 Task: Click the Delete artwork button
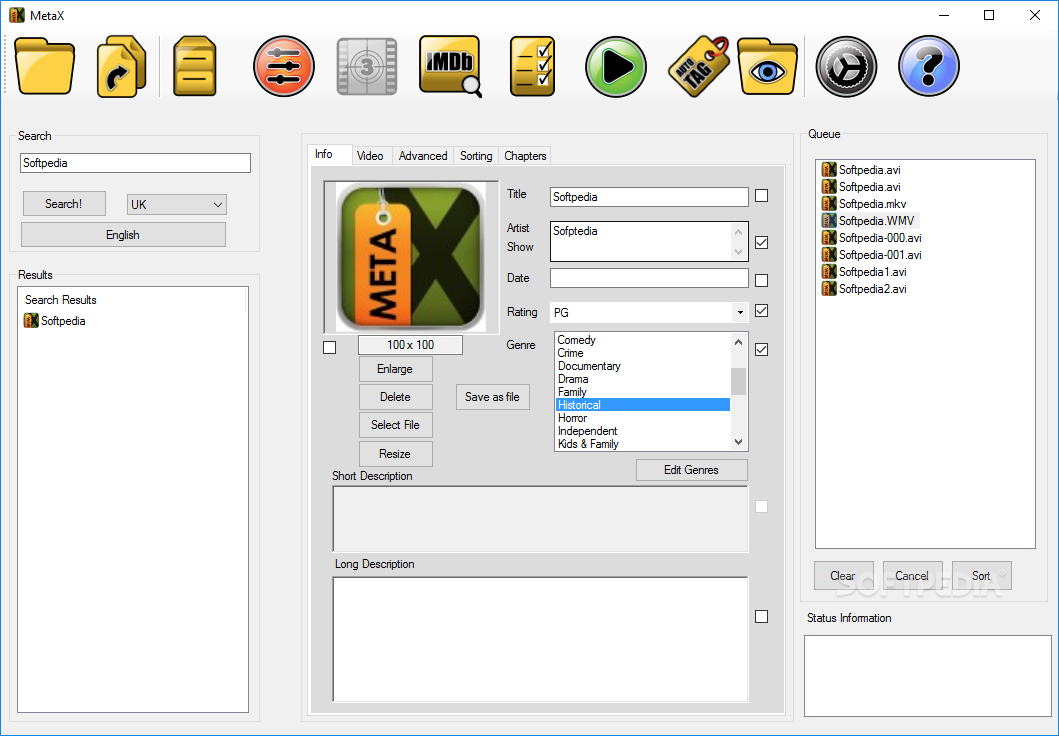[395, 397]
